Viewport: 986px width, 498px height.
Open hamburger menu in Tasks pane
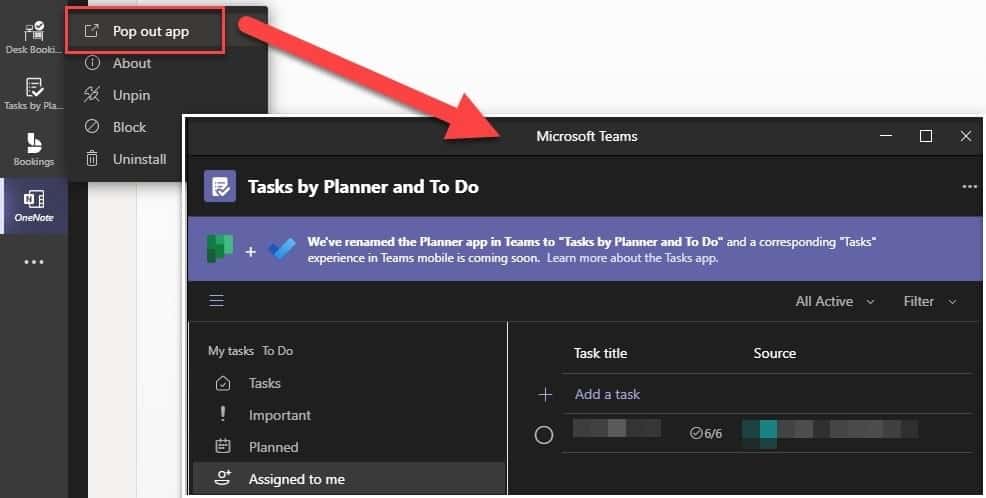click(x=216, y=301)
